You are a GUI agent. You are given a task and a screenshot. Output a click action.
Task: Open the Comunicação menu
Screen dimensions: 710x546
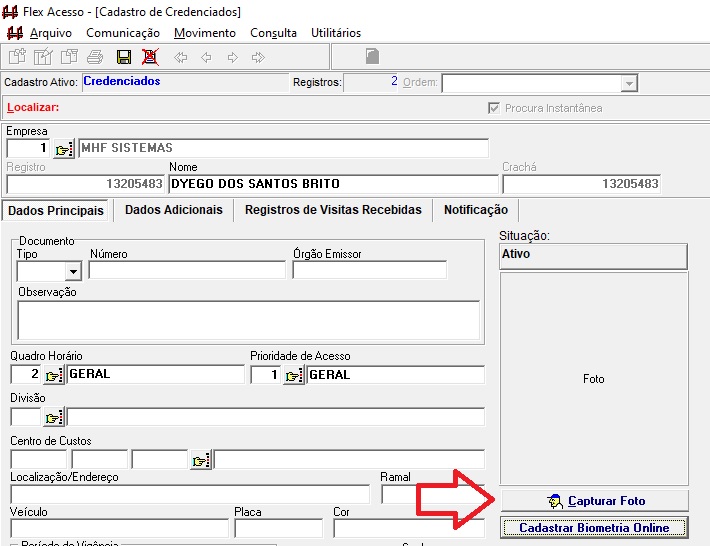[x=123, y=33]
